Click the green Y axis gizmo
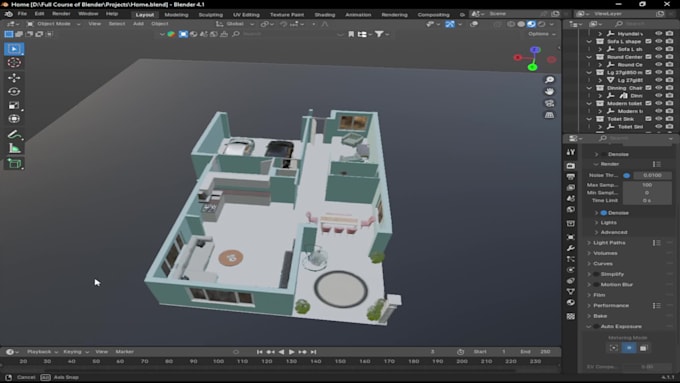680x383 pixels. pyautogui.click(x=533, y=67)
